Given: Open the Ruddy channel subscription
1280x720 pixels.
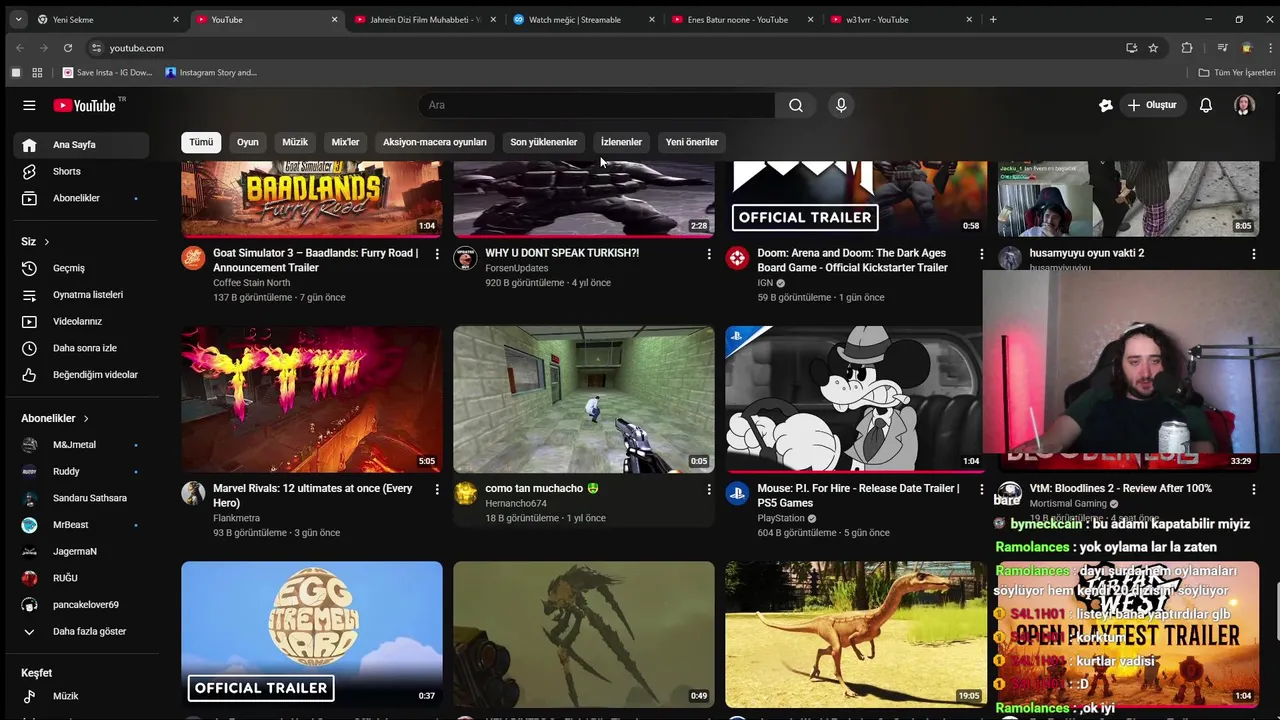Looking at the screenshot, I should 81,471.
